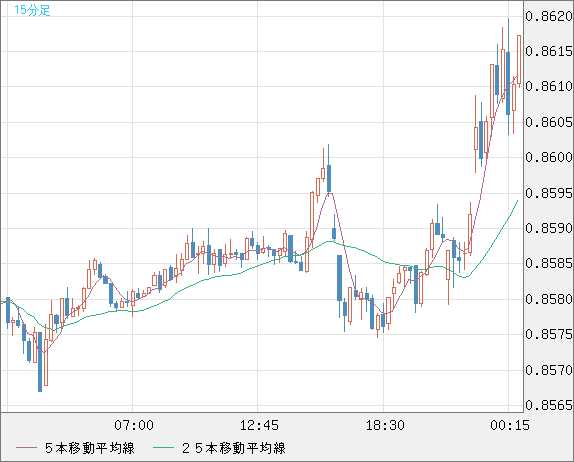Click the 0.8610 price axis label
Viewport: 574px width, 462px height.
point(549,86)
